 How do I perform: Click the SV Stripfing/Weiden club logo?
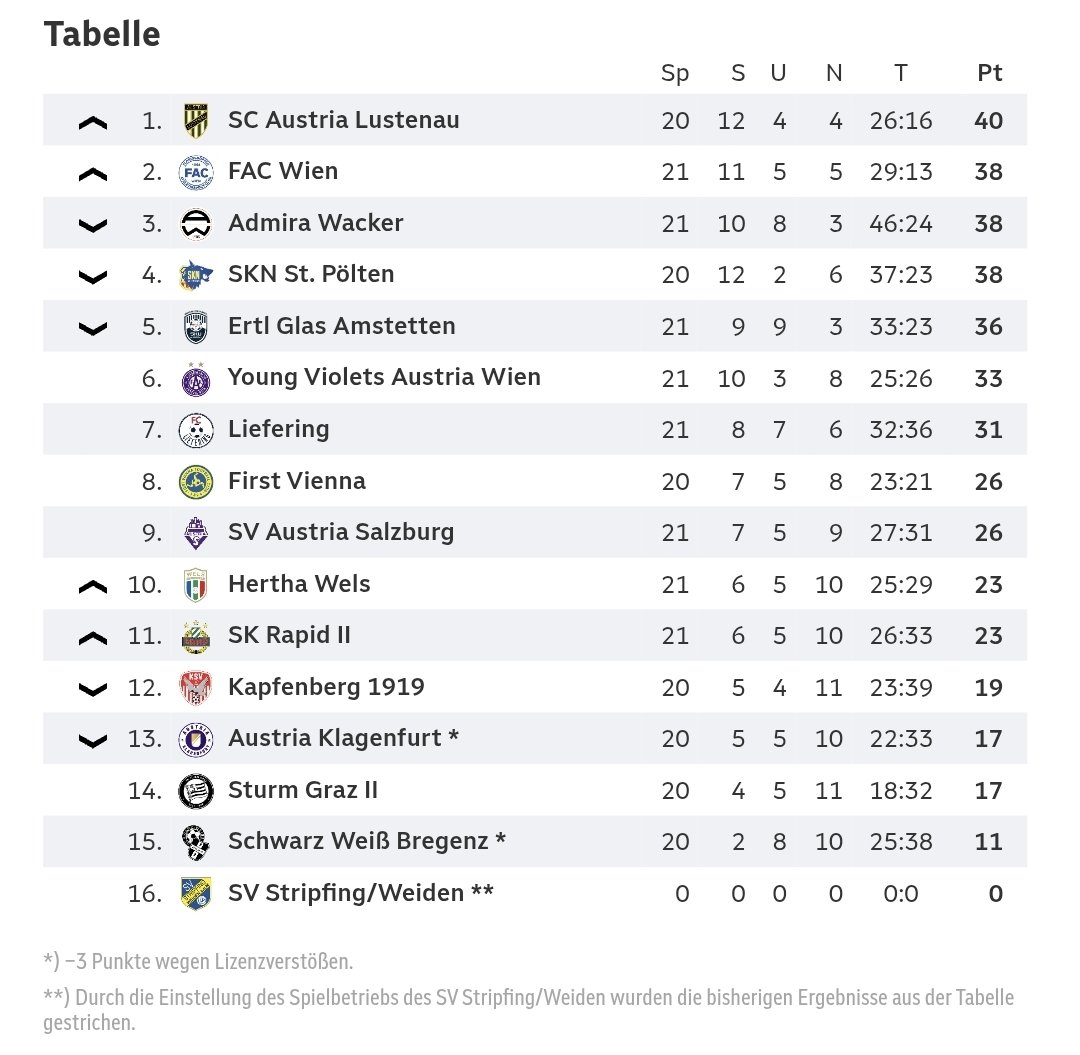pyautogui.click(x=195, y=893)
